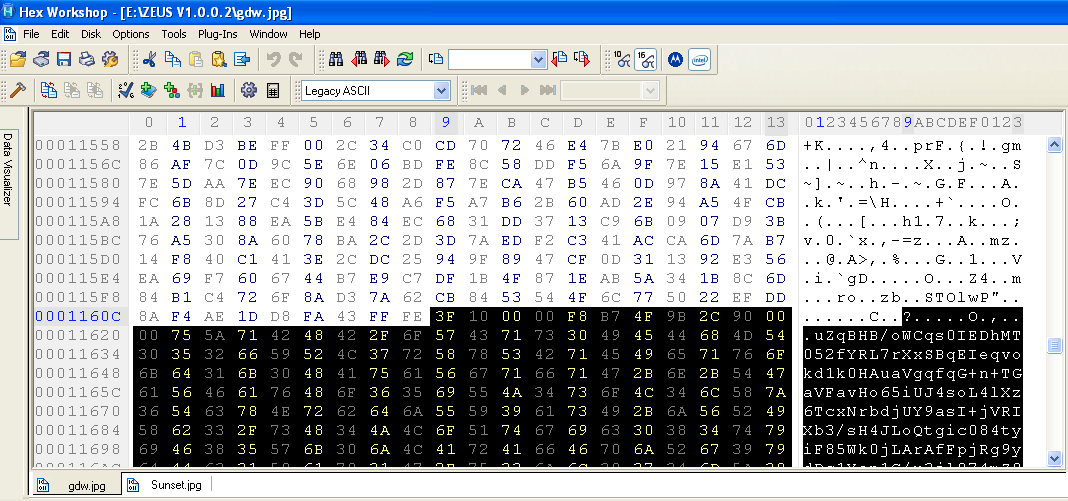Click the Goto document icon
Screen dimensions: 1068x501
(x=436, y=60)
